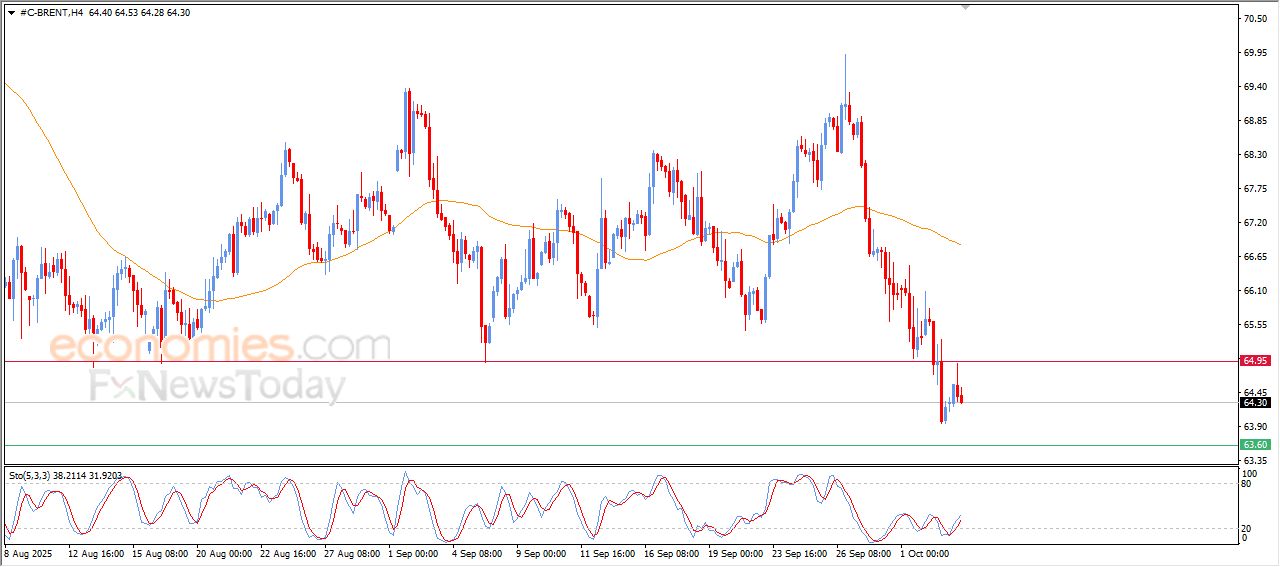The height and width of the screenshot is (567, 1280).
Task: Click the small triangle before #C-BRENT,H4
Action: [x=11, y=12]
